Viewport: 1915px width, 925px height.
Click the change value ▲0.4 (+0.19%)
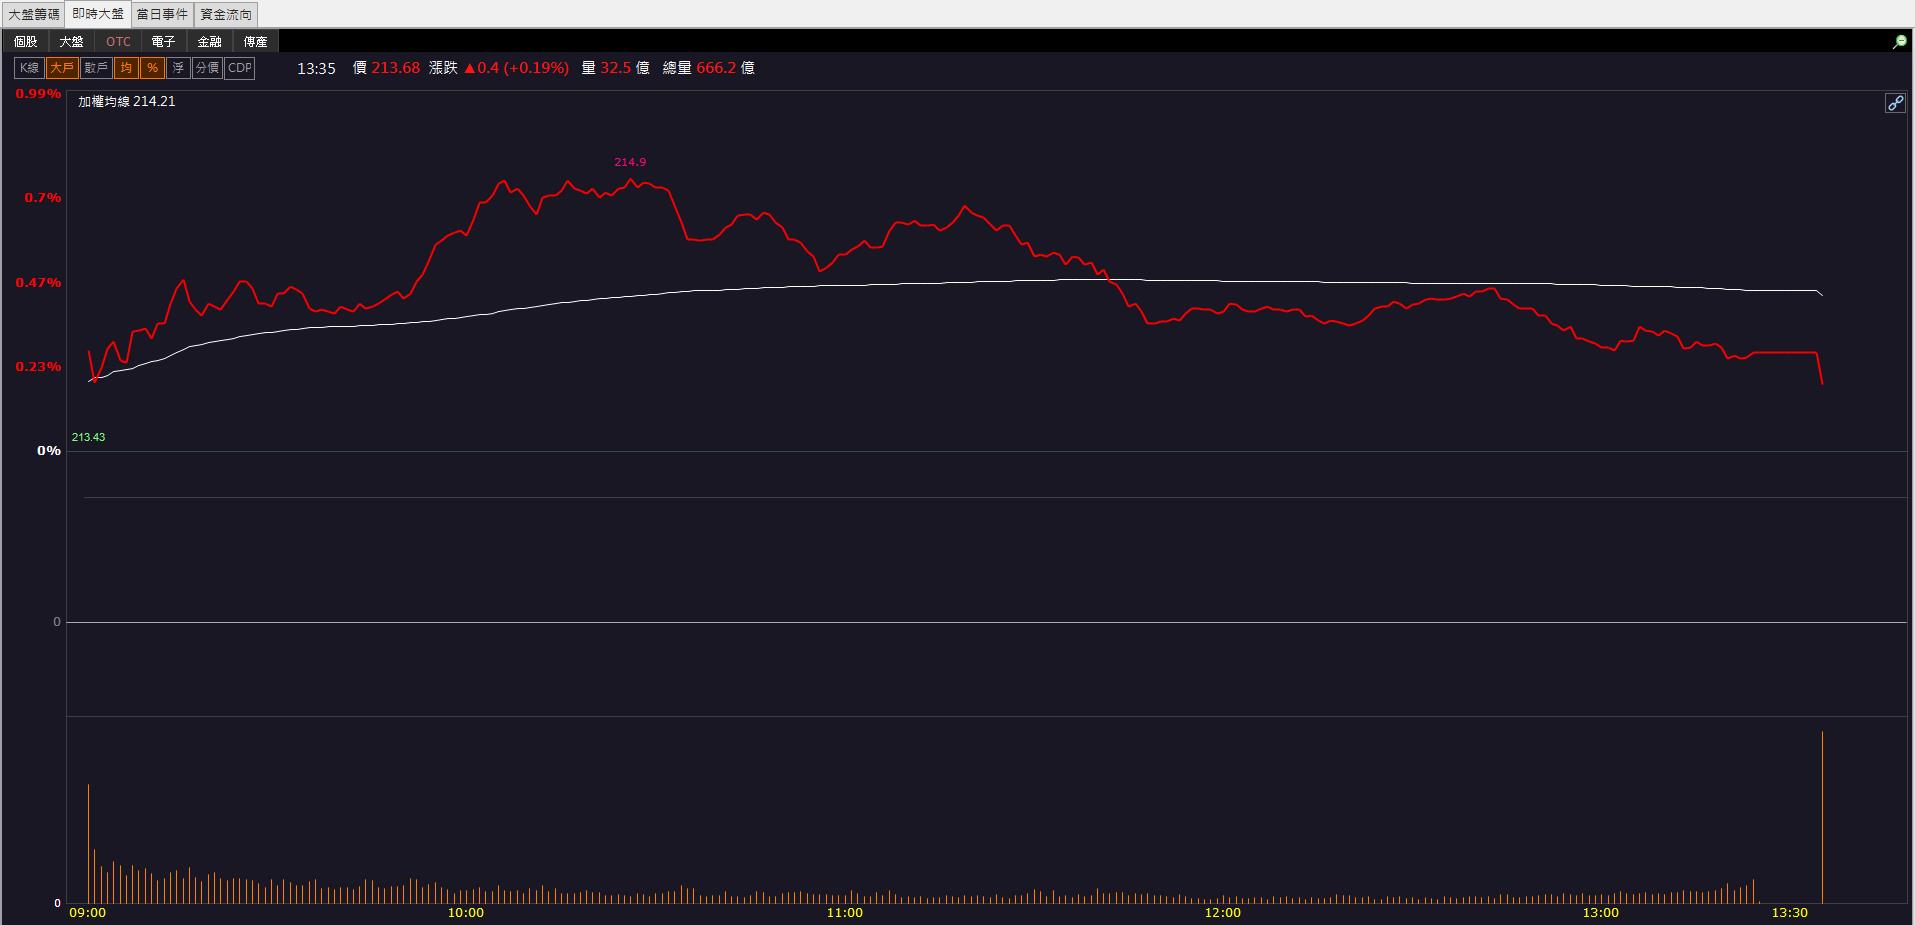point(516,68)
